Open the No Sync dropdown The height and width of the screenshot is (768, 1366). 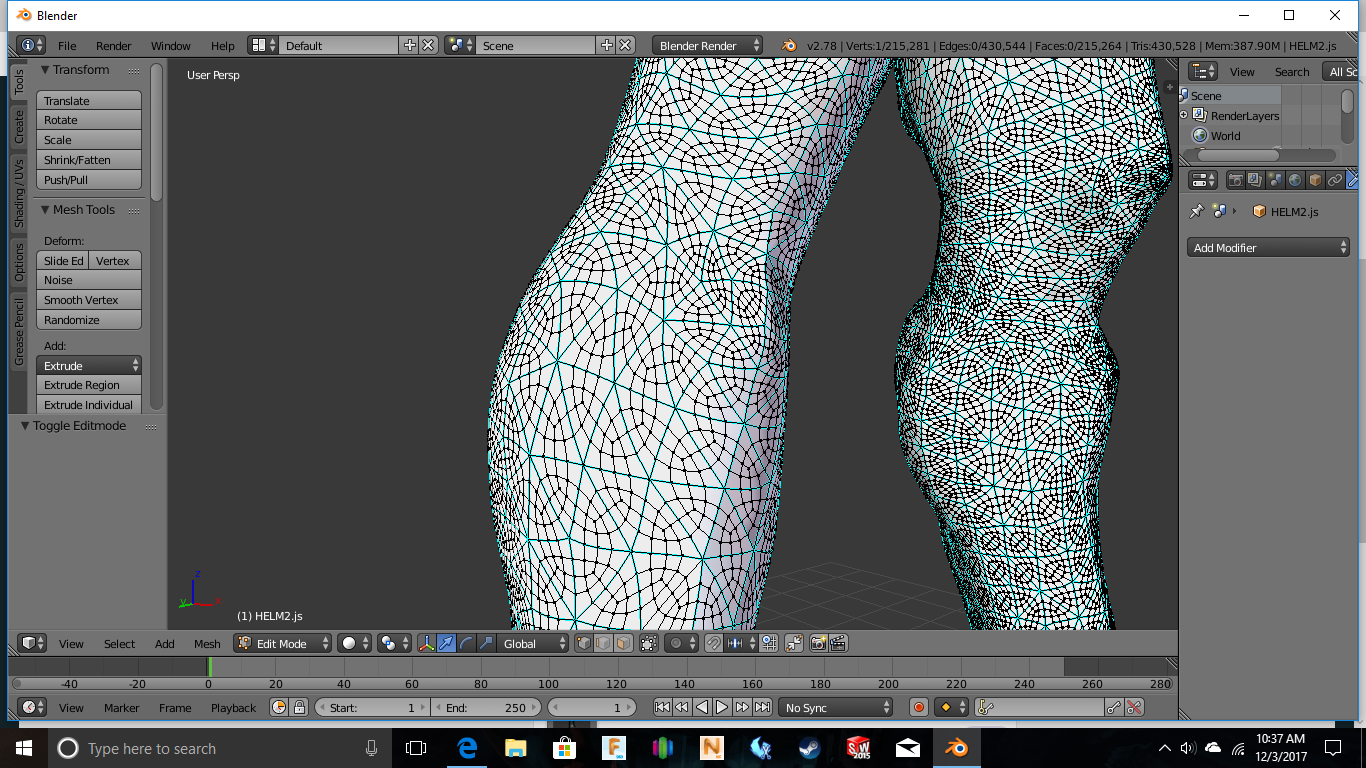tap(836, 707)
